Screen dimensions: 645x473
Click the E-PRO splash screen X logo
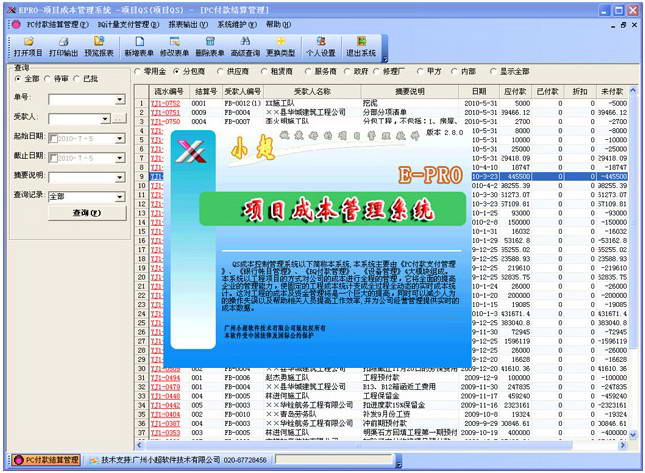(x=190, y=151)
